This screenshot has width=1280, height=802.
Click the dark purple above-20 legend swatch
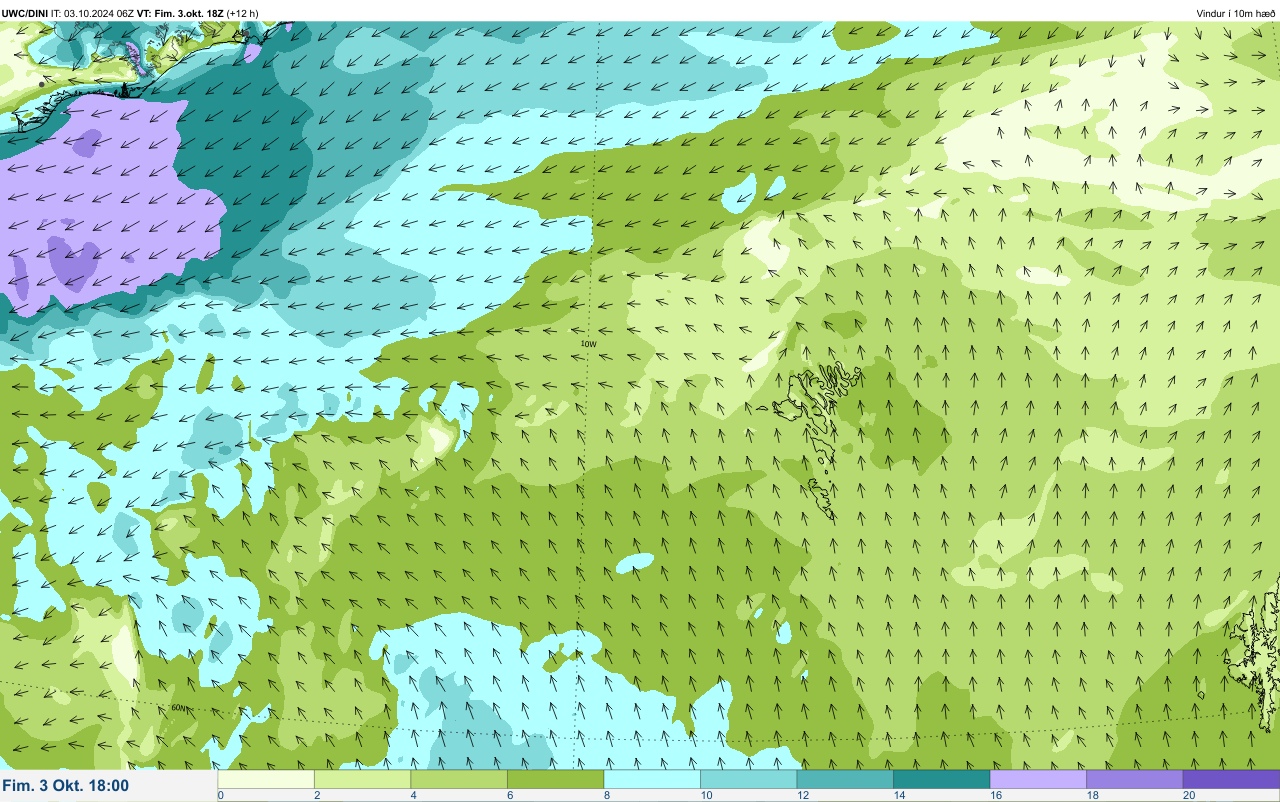(1231, 779)
